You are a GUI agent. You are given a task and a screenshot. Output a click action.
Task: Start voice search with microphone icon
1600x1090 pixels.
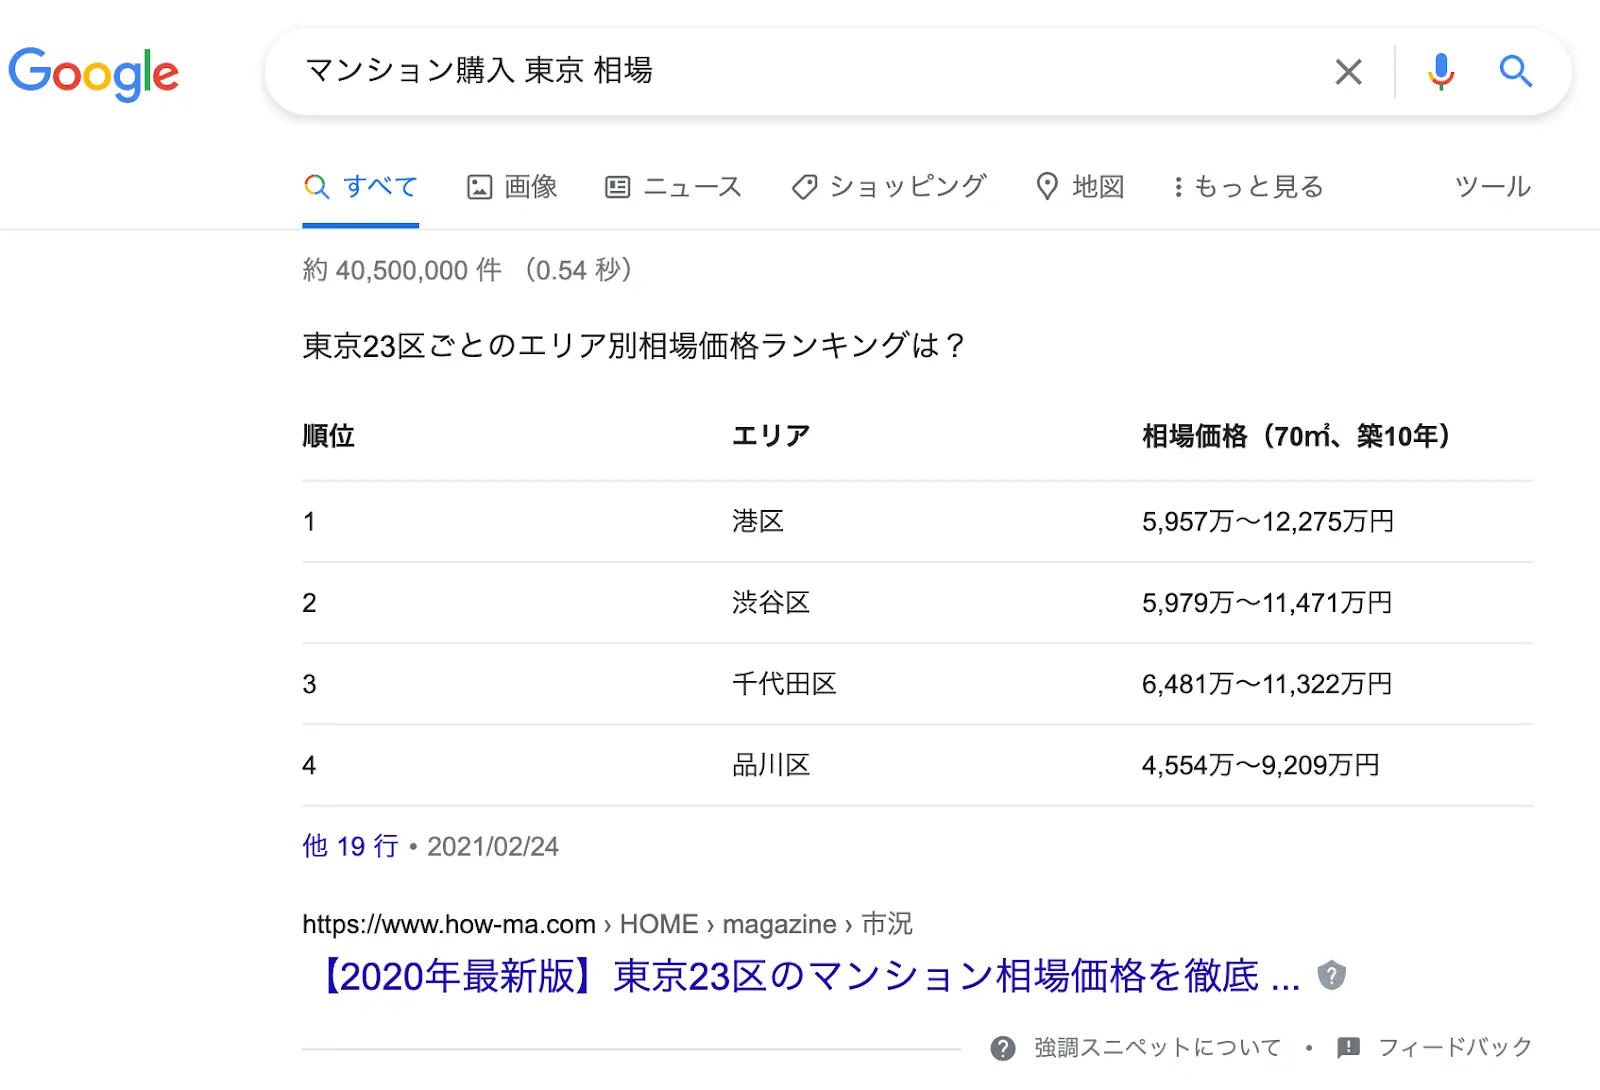1440,72
